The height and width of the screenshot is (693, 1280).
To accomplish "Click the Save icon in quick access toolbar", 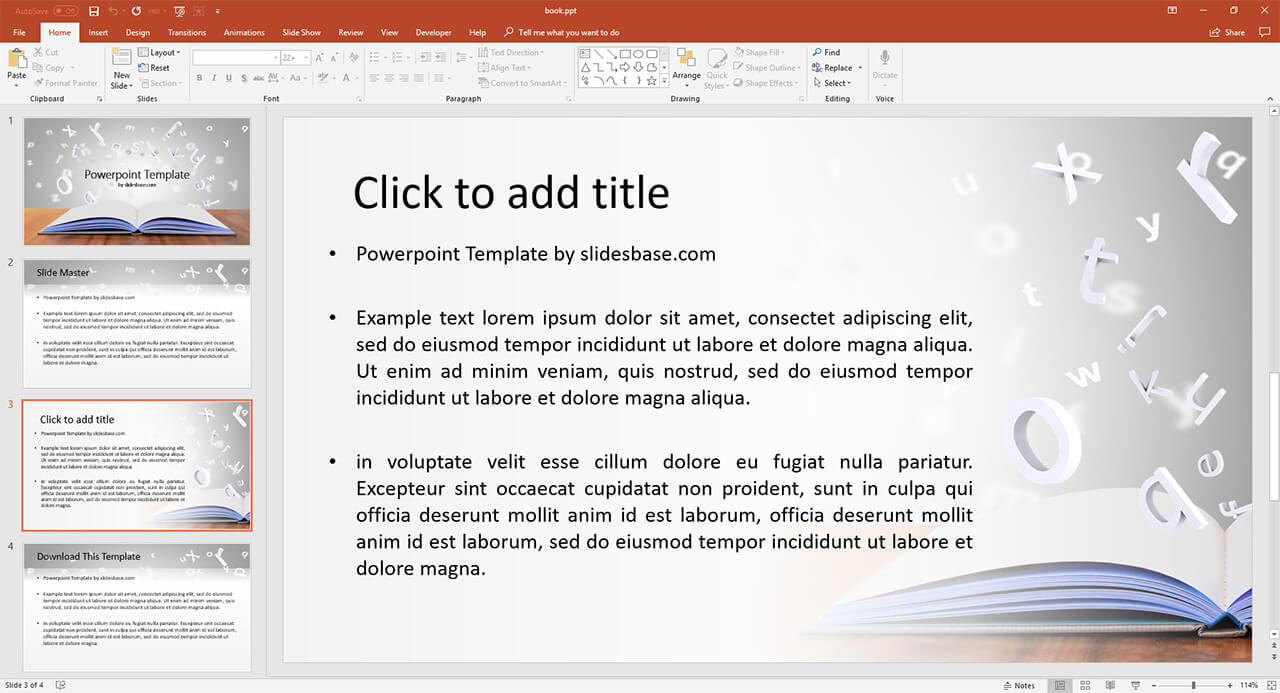I will [94, 10].
